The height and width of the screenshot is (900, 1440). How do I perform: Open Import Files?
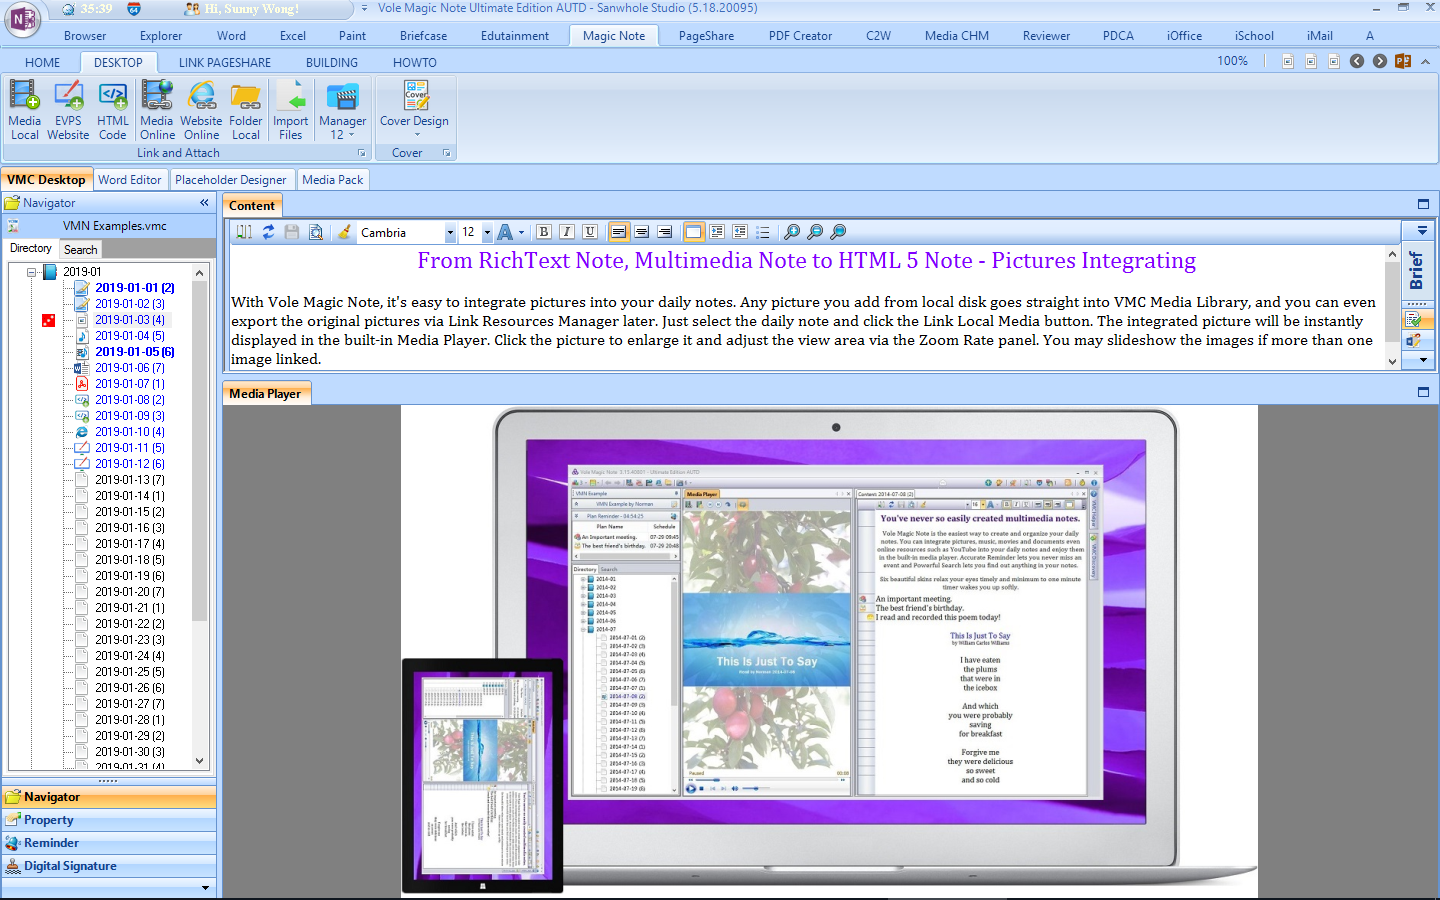pyautogui.click(x=291, y=110)
